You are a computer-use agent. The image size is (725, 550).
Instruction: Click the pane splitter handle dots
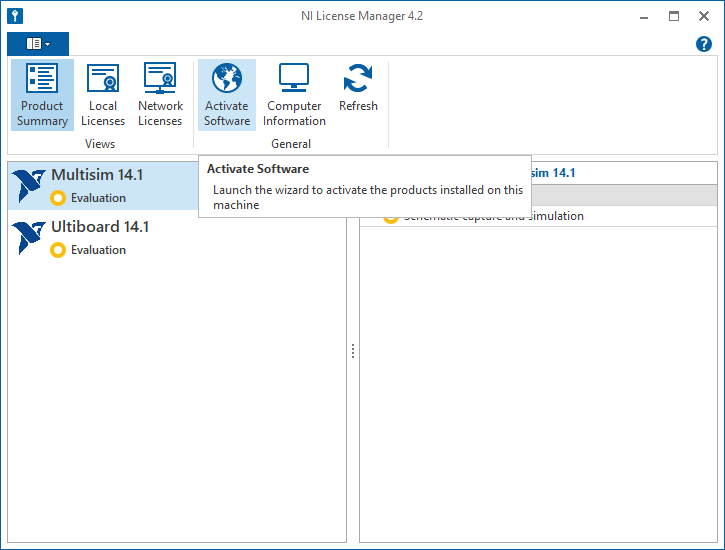coord(353,351)
